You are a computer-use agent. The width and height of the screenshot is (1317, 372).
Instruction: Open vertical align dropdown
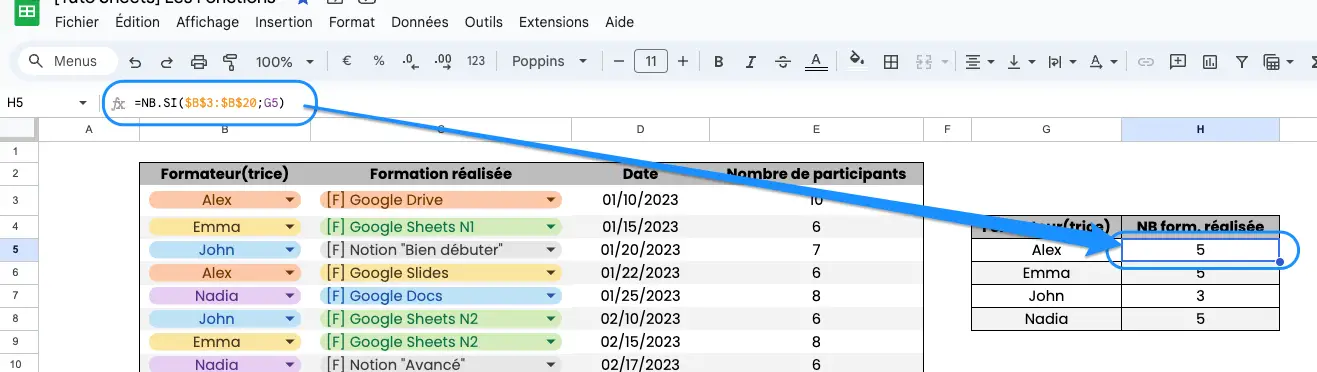(x=1020, y=62)
